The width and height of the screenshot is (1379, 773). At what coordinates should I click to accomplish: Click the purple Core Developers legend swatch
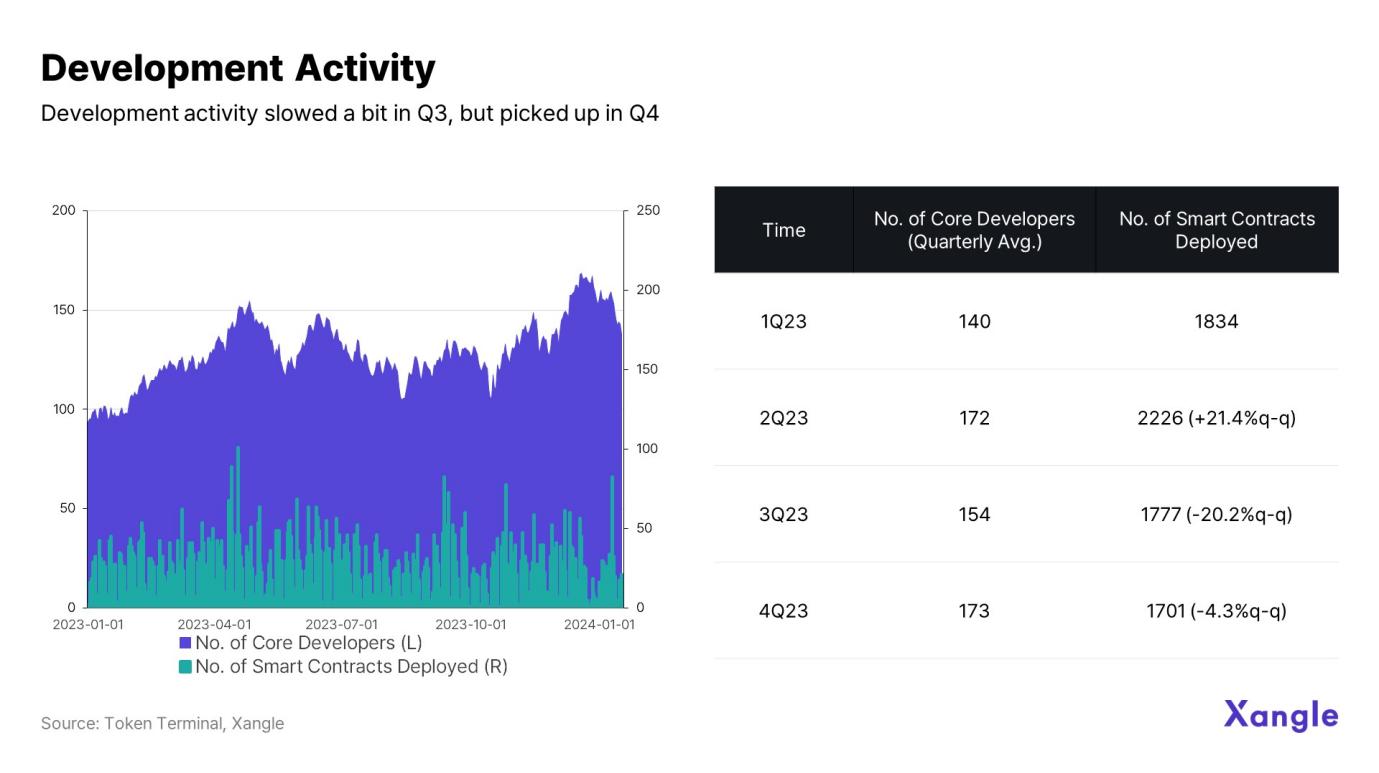coord(185,642)
